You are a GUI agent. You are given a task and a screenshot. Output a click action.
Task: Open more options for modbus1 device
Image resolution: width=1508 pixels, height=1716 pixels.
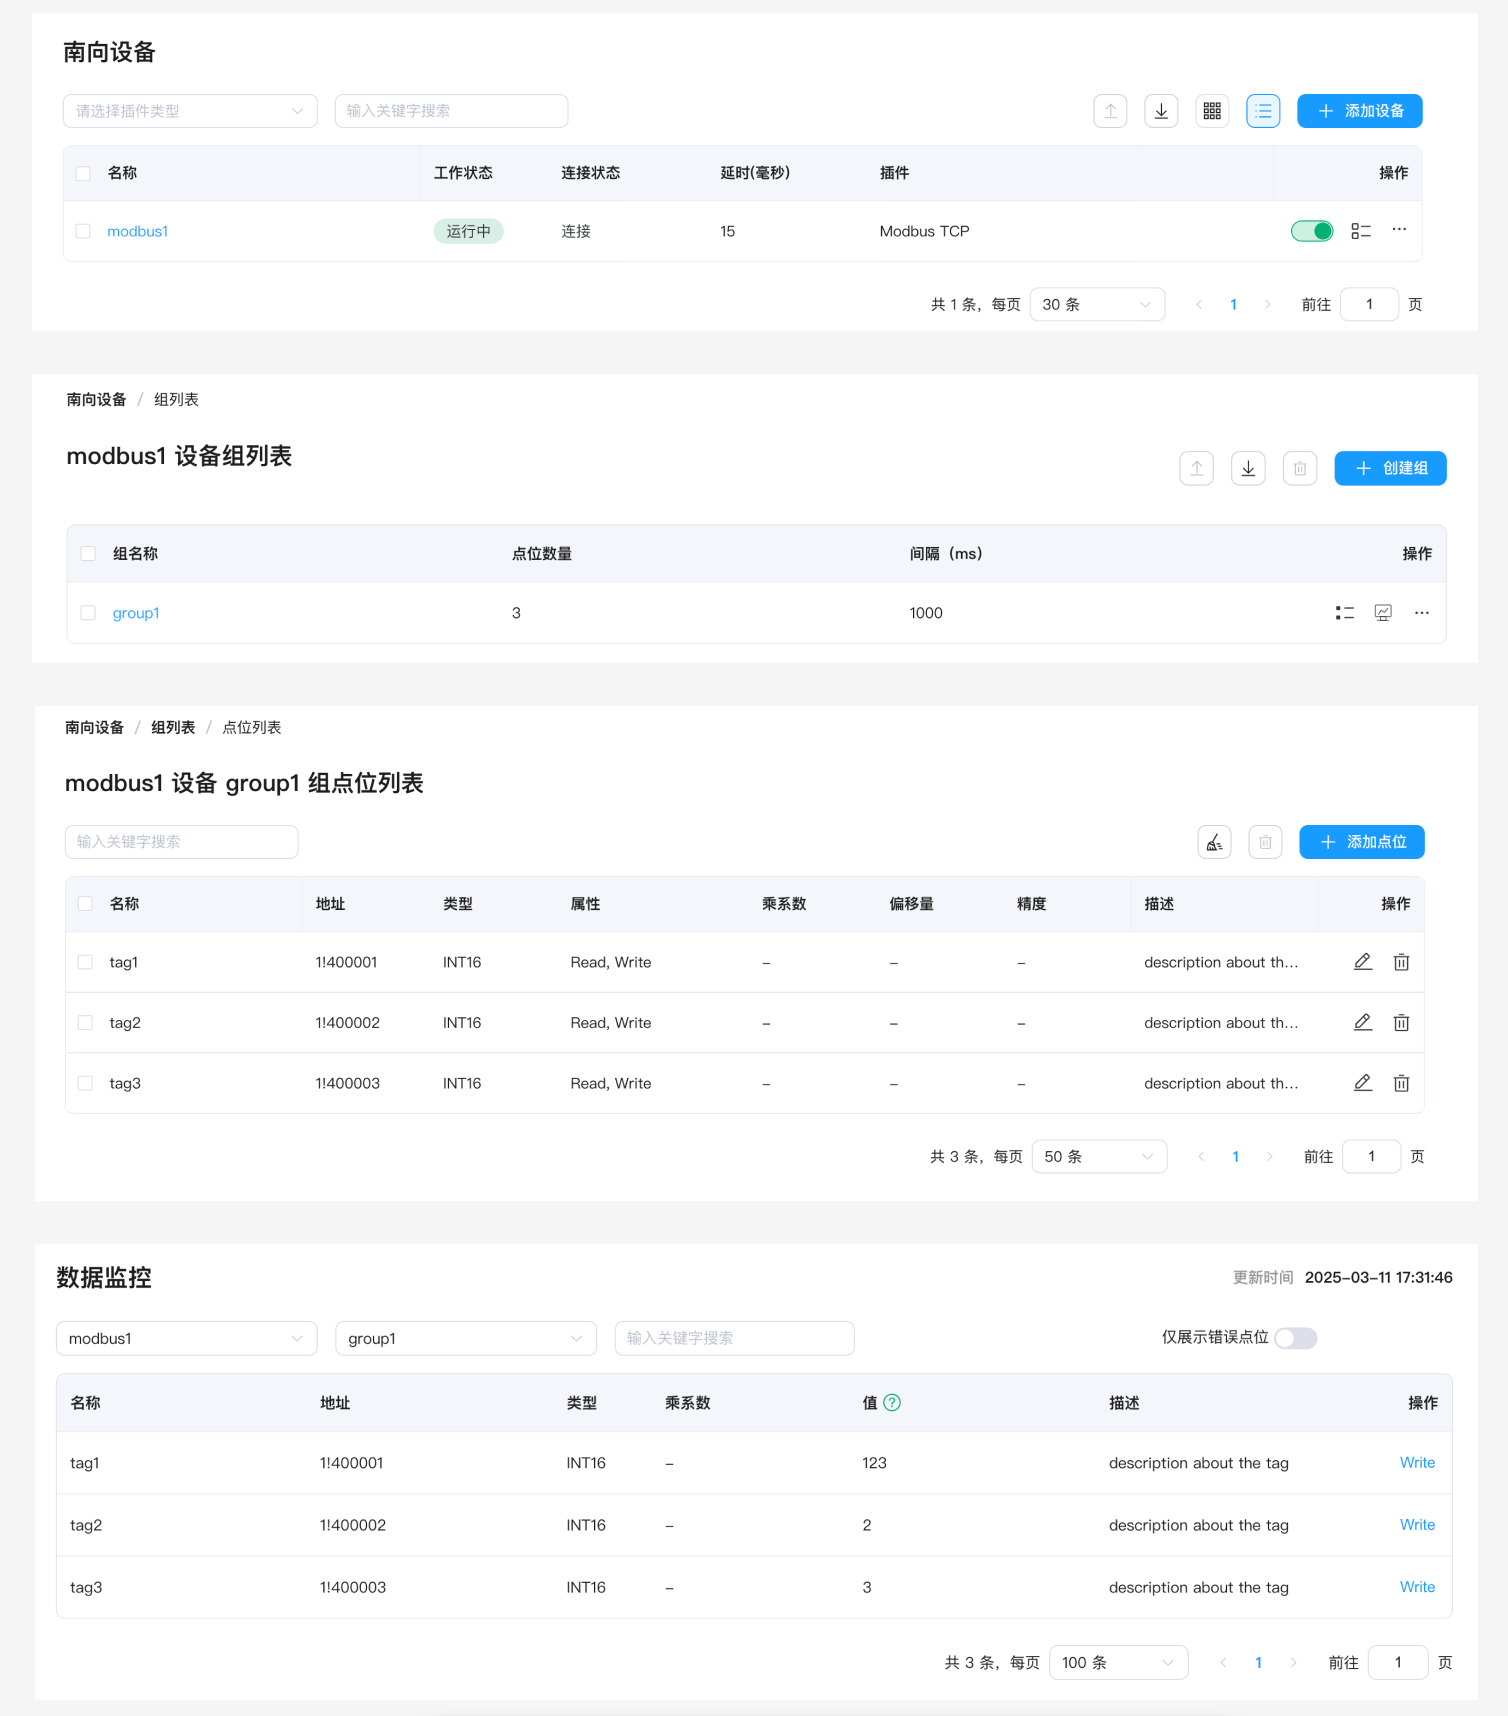tap(1399, 230)
